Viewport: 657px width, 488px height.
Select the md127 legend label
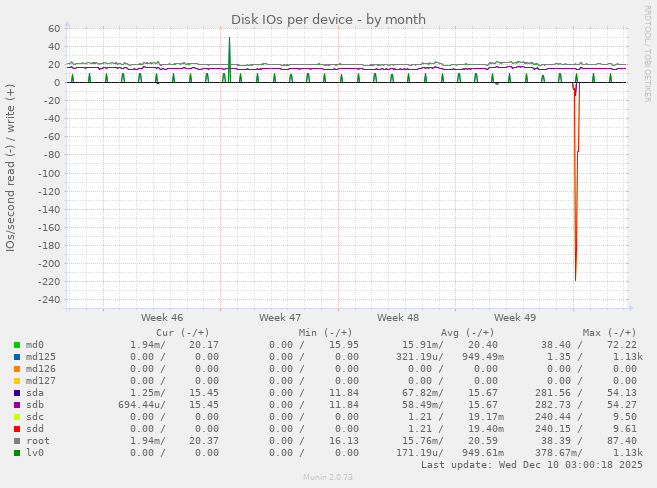(41, 381)
